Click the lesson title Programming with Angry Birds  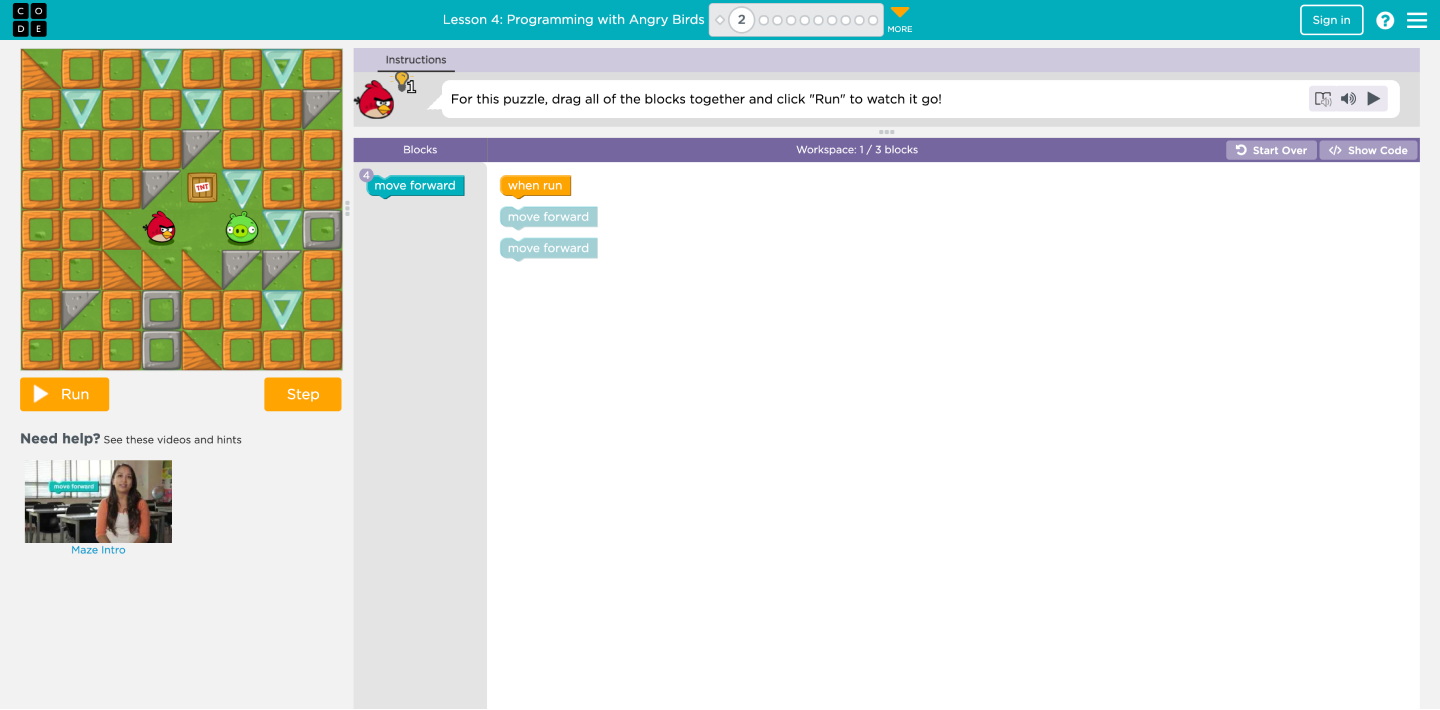(x=574, y=20)
